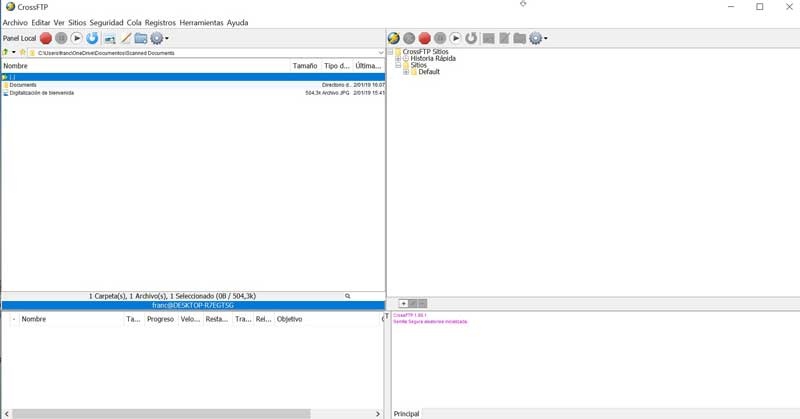
Task: Open the local panel settings gear
Action: [x=157, y=38]
